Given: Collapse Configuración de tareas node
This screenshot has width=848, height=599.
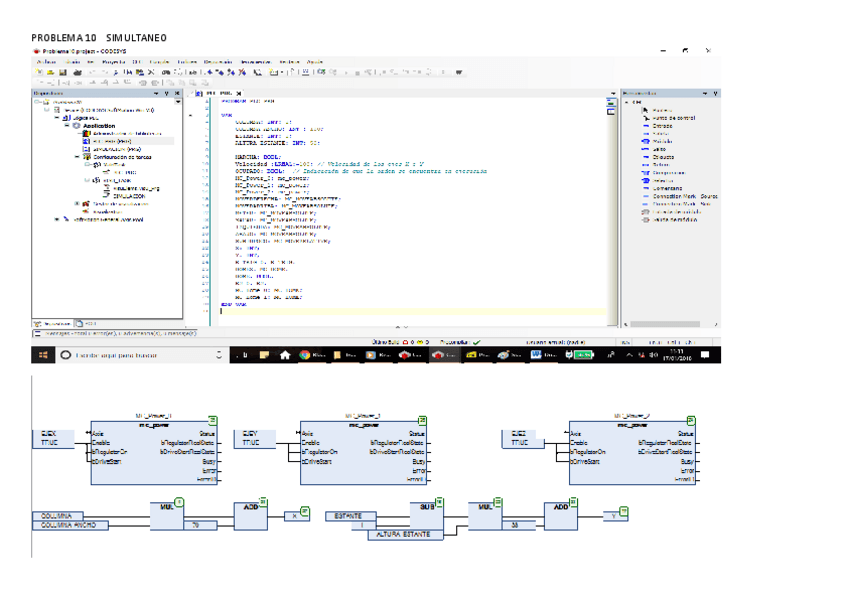Looking at the screenshot, I should 78,156.
